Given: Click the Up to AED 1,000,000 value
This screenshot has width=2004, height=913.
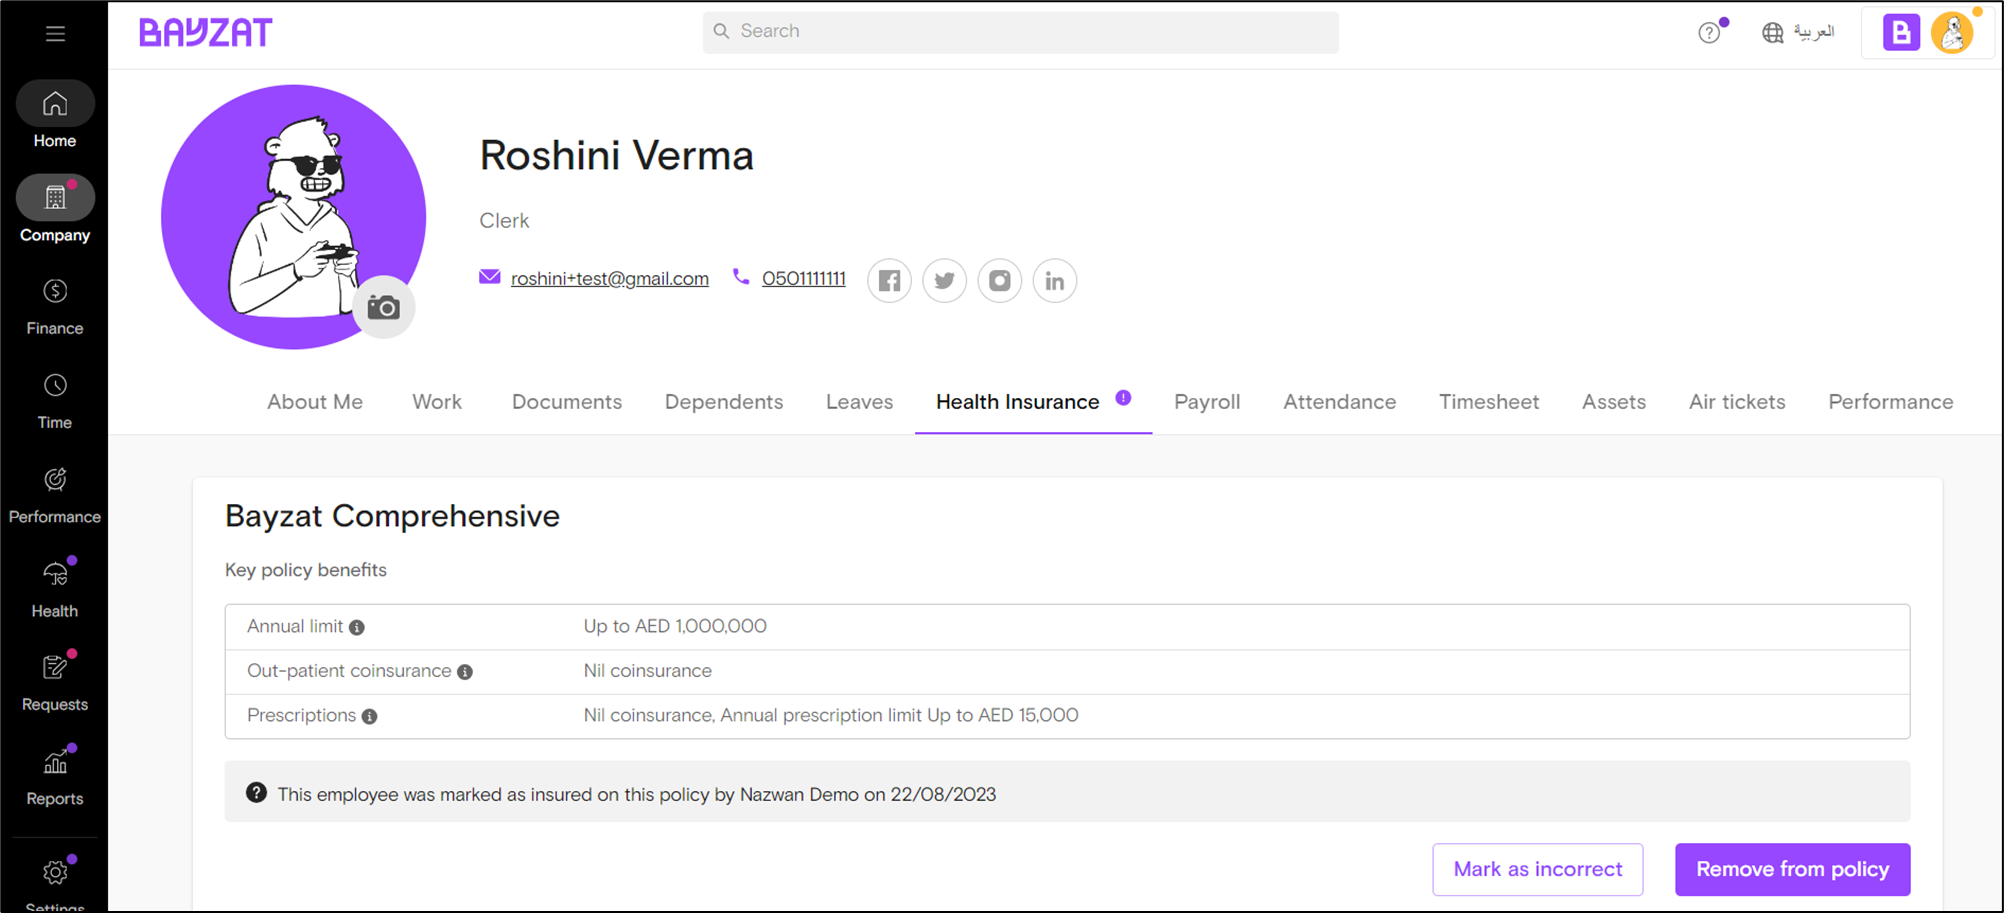Looking at the screenshot, I should coord(675,626).
